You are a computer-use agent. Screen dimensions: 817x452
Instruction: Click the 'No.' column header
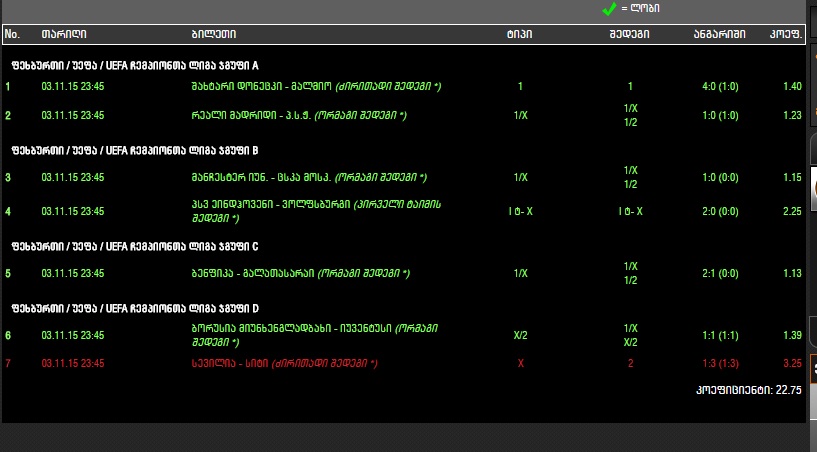[x=13, y=34]
